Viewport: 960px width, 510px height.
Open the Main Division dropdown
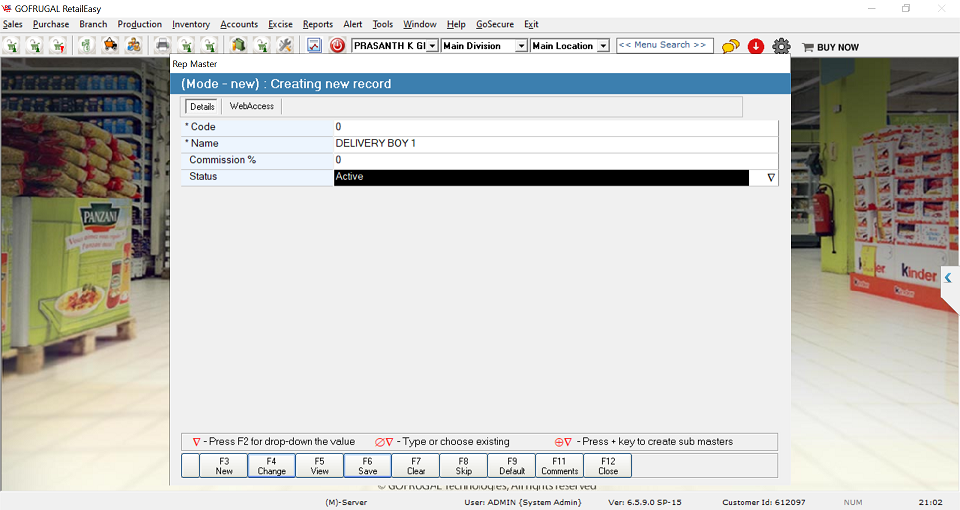pyautogui.click(x=521, y=46)
